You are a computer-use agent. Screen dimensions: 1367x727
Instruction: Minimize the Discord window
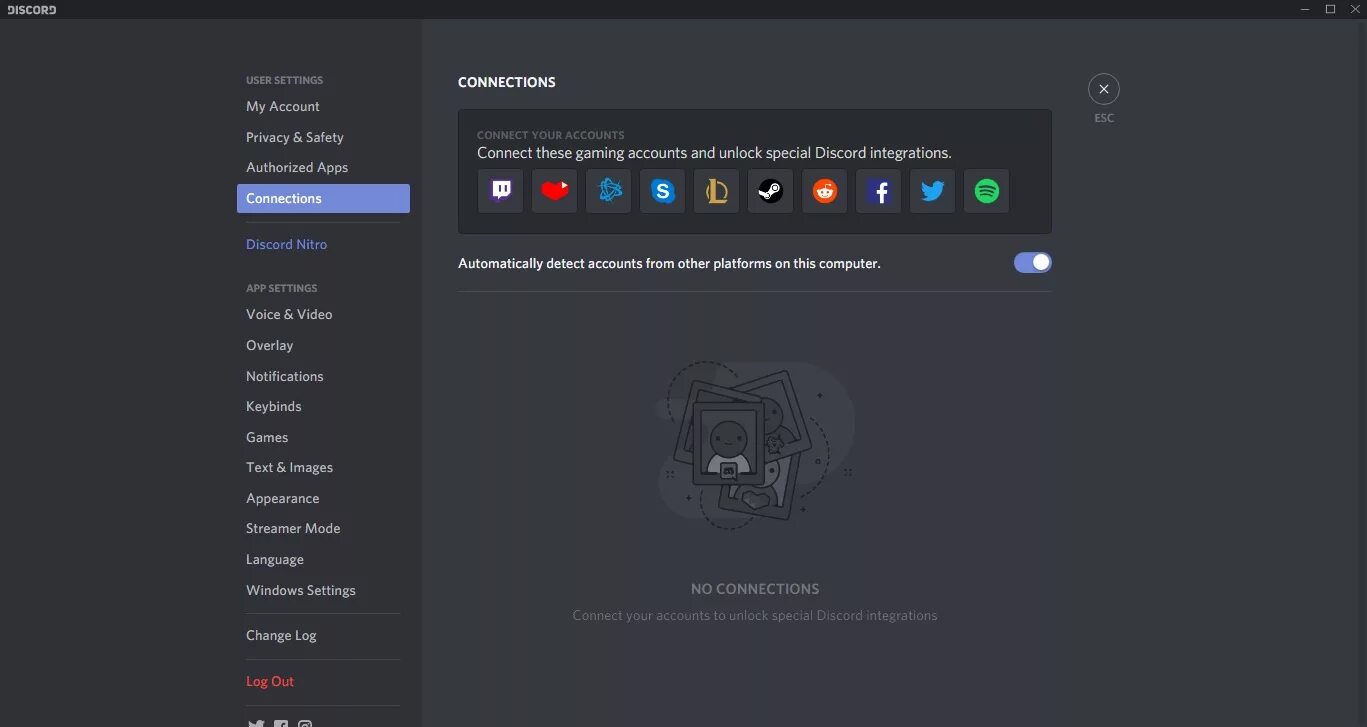pyautogui.click(x=1305, y=9)
